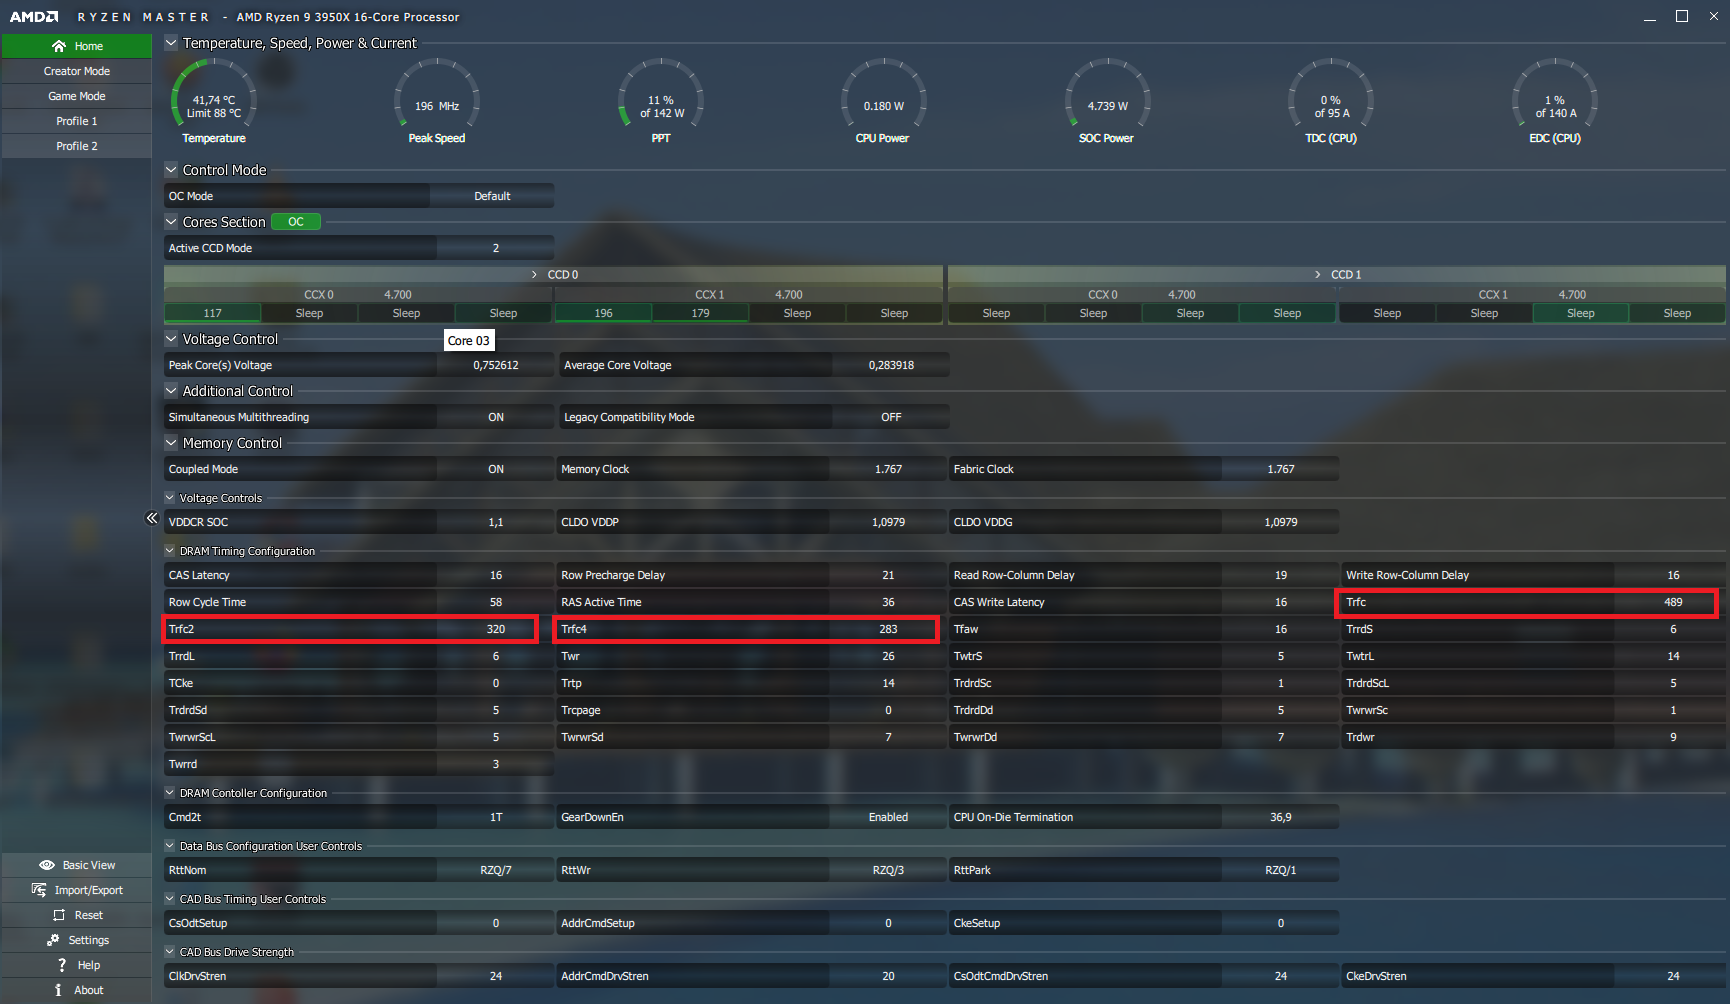Click the Trfc4 value 283

[x=888, y=629]
